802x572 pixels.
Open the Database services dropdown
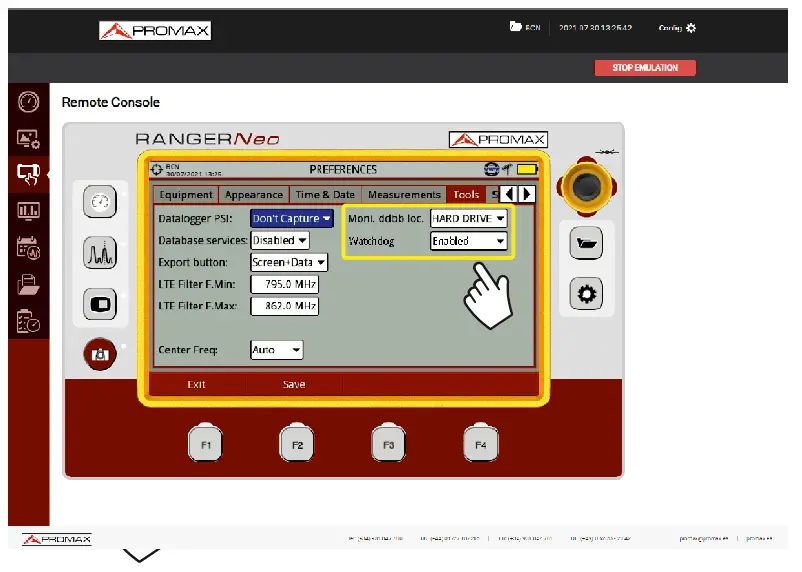(x=280, y=240)
